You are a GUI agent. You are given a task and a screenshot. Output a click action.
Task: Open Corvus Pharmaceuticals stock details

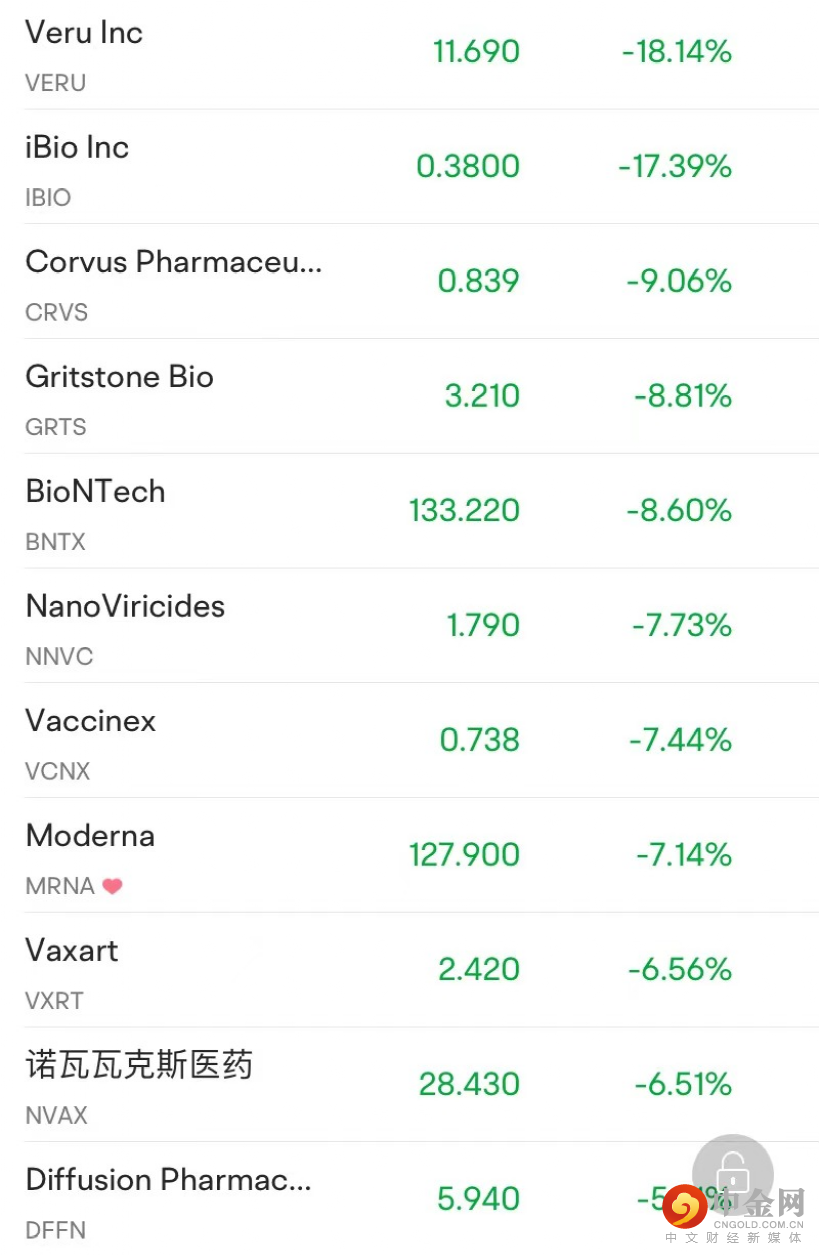174,262
